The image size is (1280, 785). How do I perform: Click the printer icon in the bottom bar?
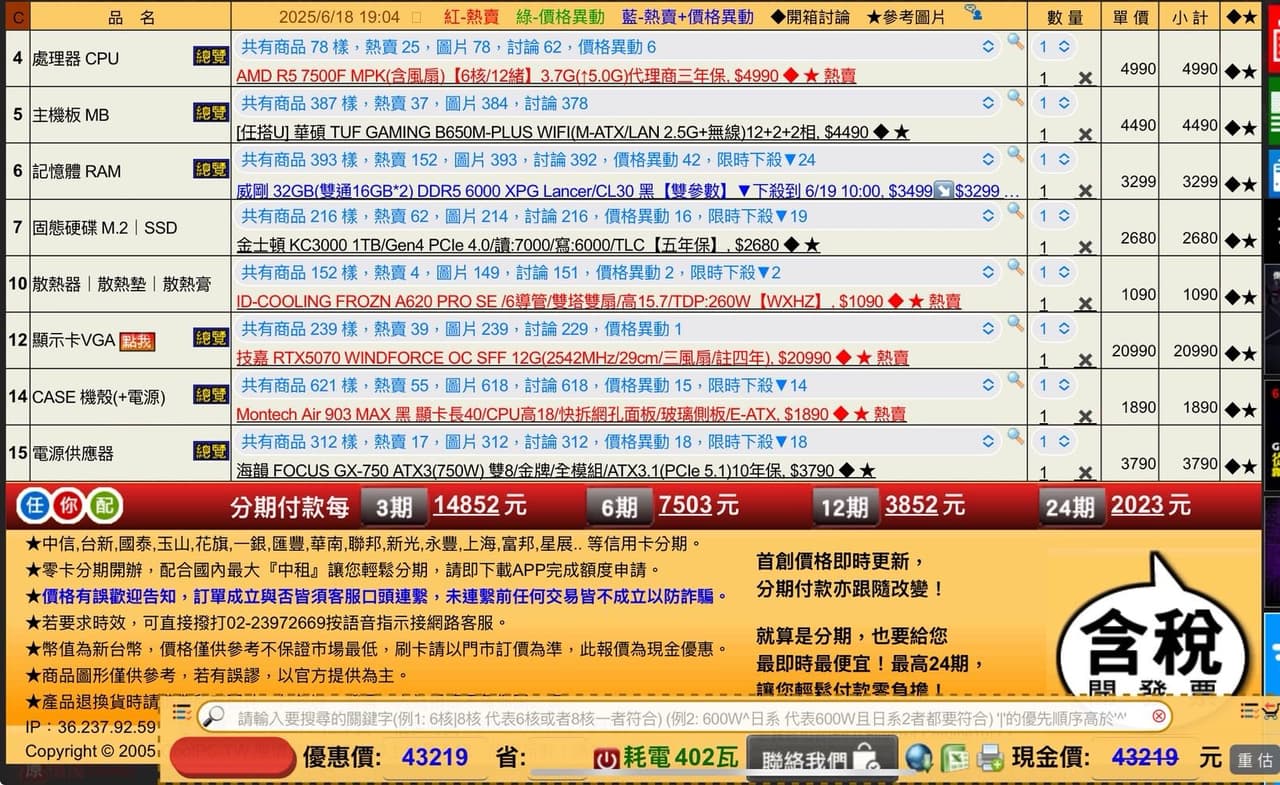990,758
